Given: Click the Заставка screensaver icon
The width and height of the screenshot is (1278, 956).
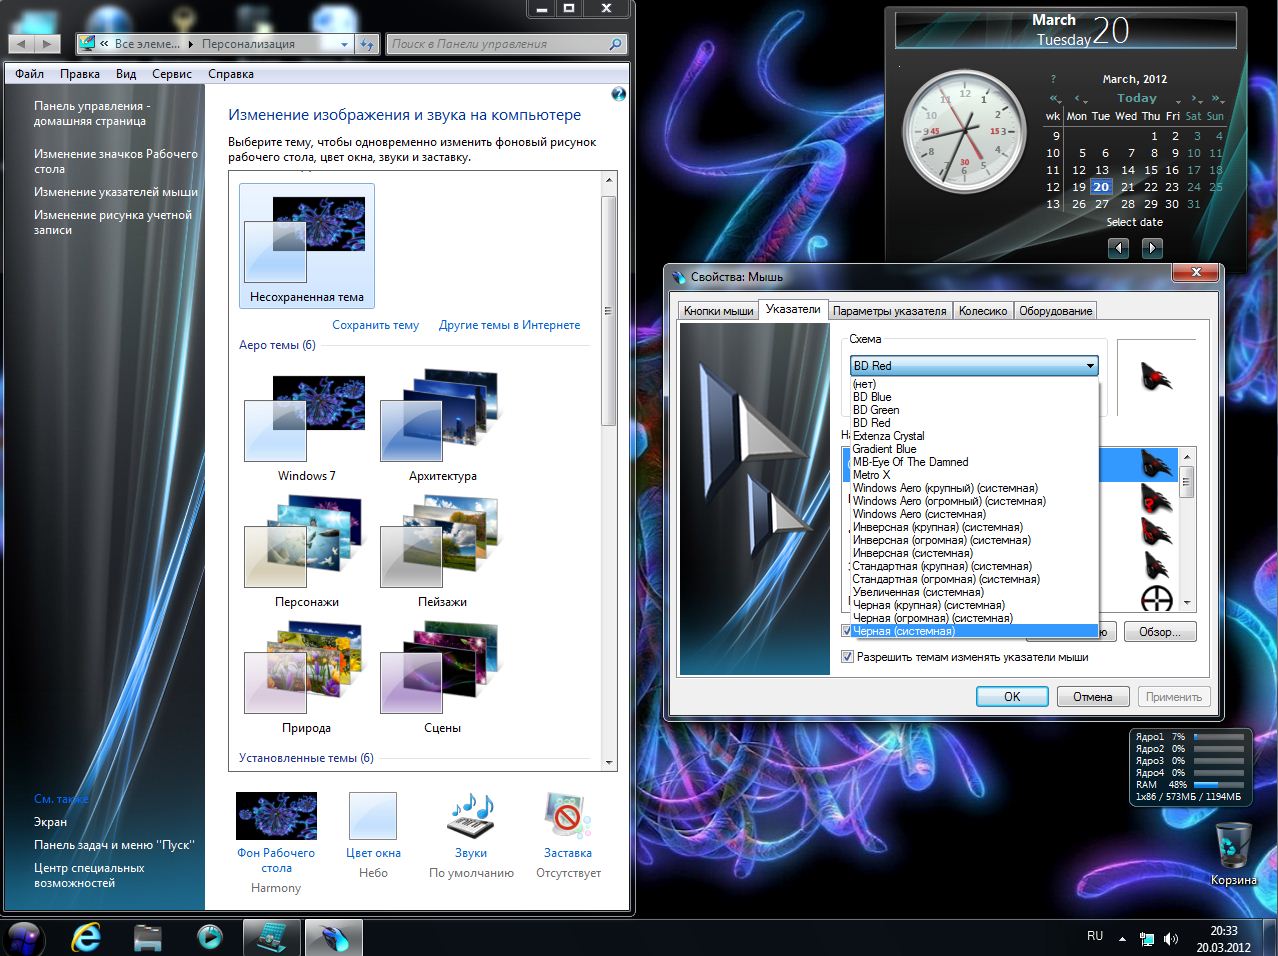Looking at the screenshot, I should coord(567,817).
